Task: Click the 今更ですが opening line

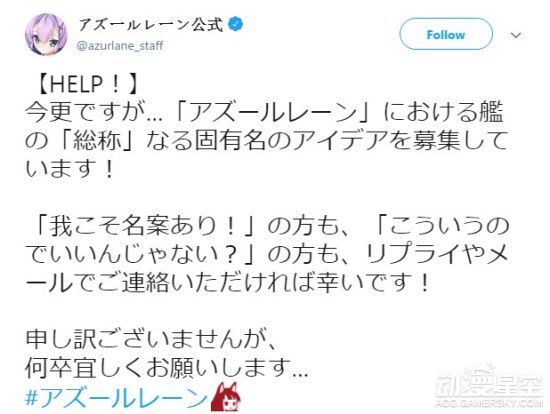Action: [85, 113]
